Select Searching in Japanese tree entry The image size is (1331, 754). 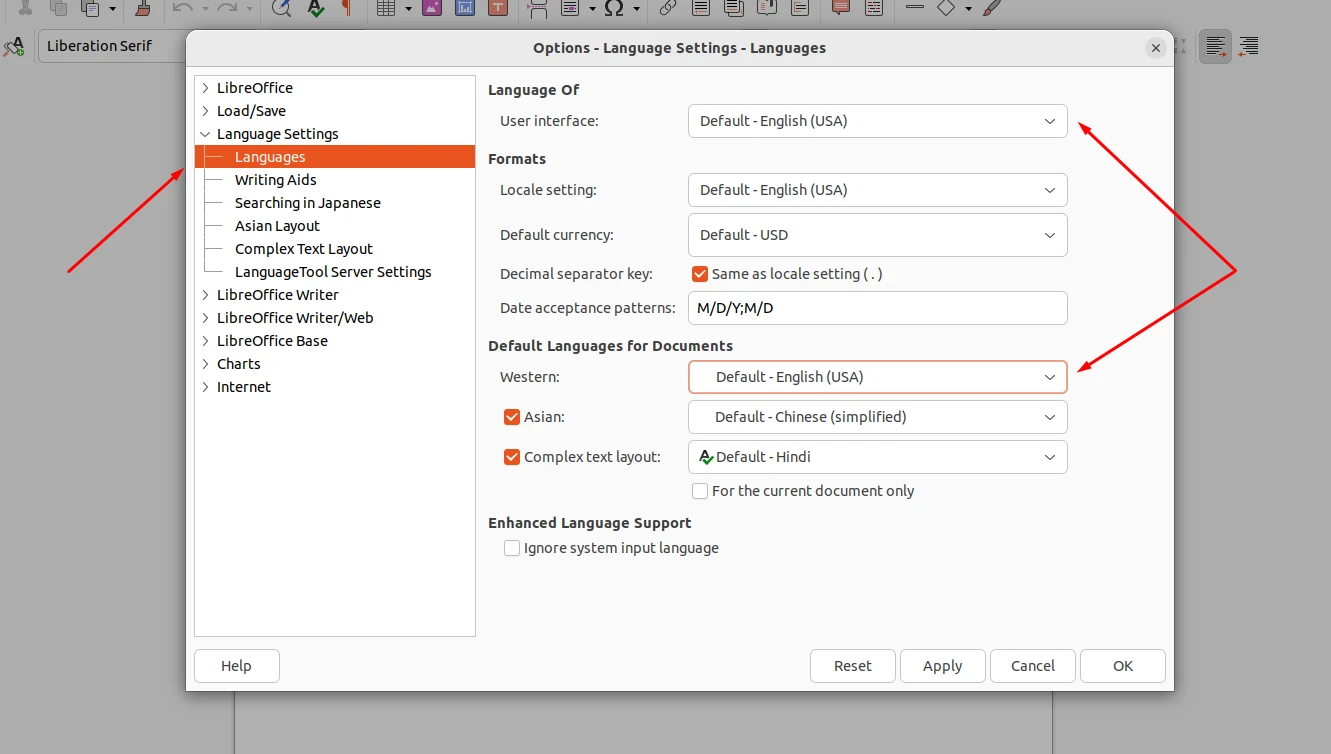pos(307,203)
